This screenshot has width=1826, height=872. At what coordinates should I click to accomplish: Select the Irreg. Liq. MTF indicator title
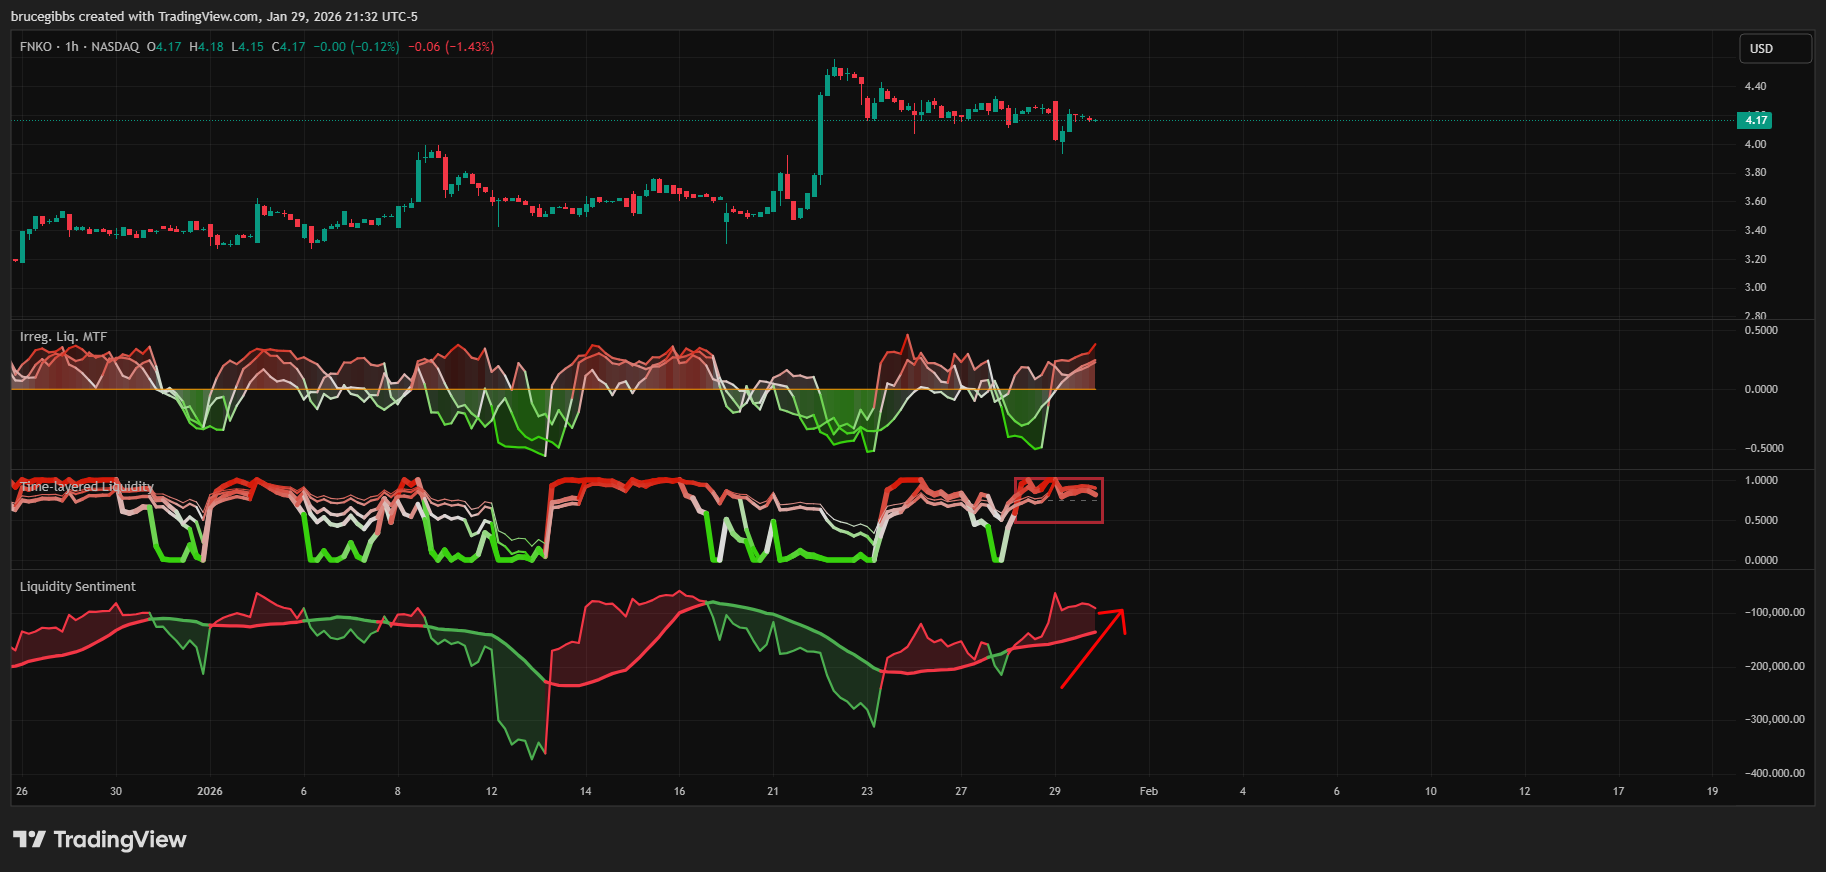[x=63, y=337]
